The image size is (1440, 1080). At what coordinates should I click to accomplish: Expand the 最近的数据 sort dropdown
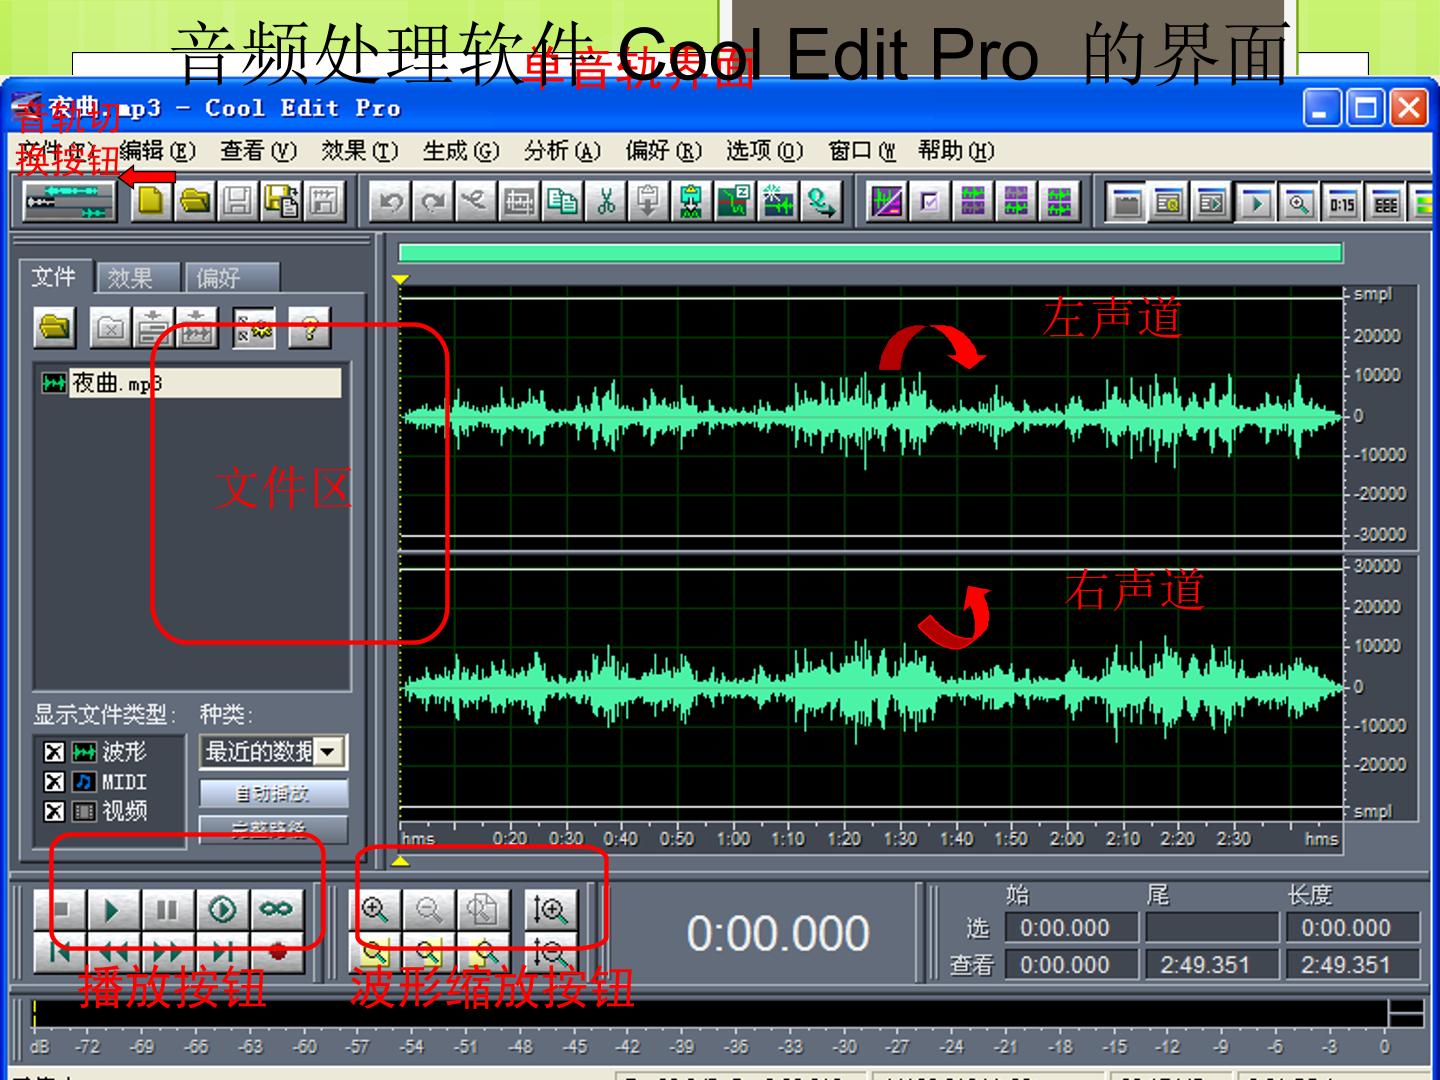329,752
